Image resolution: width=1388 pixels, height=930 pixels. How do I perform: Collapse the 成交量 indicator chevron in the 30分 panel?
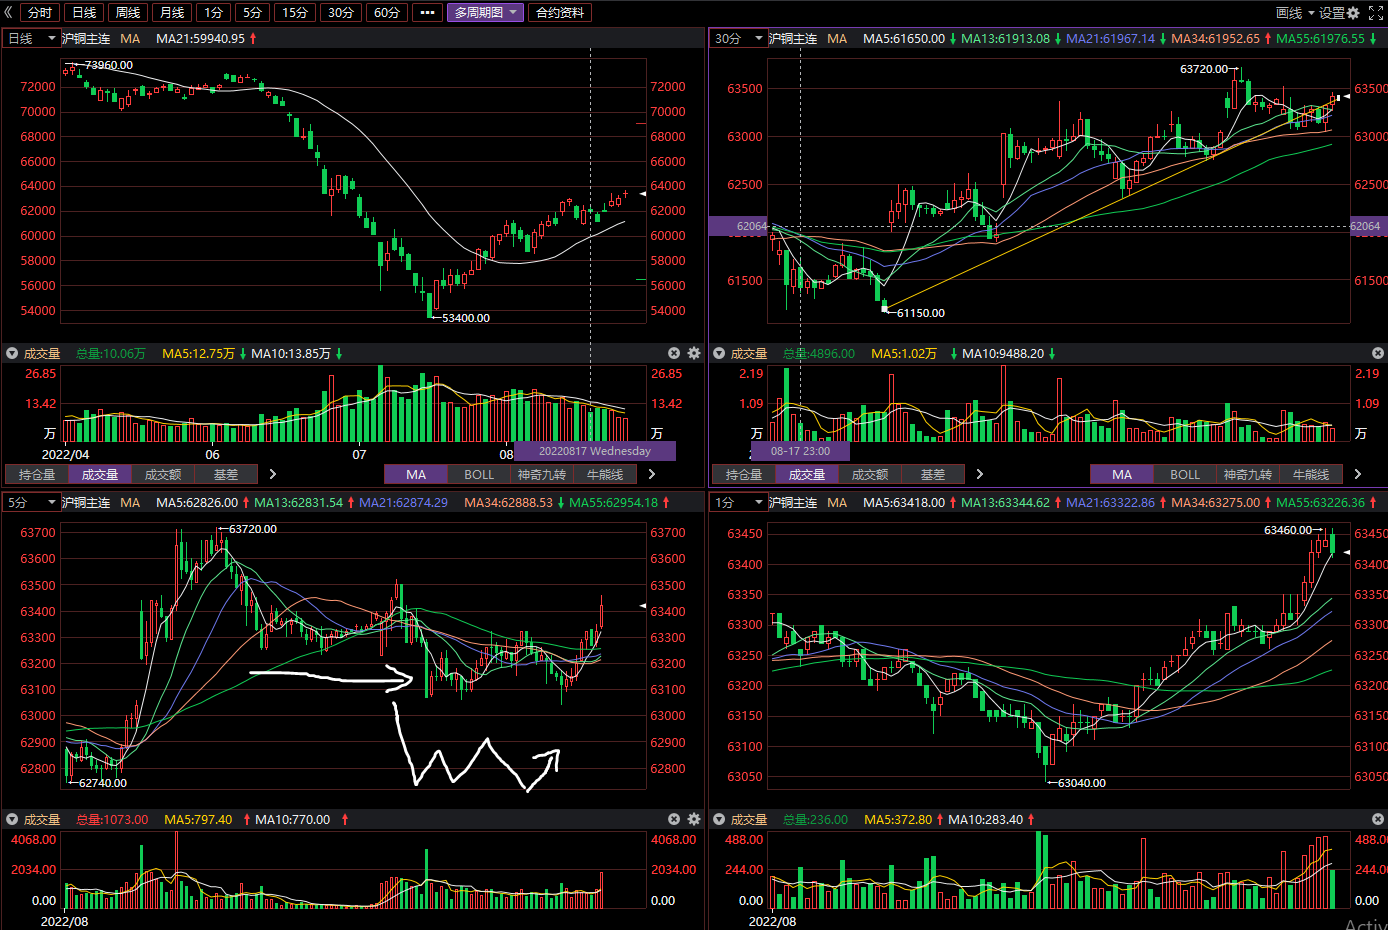tap(719, 353)
